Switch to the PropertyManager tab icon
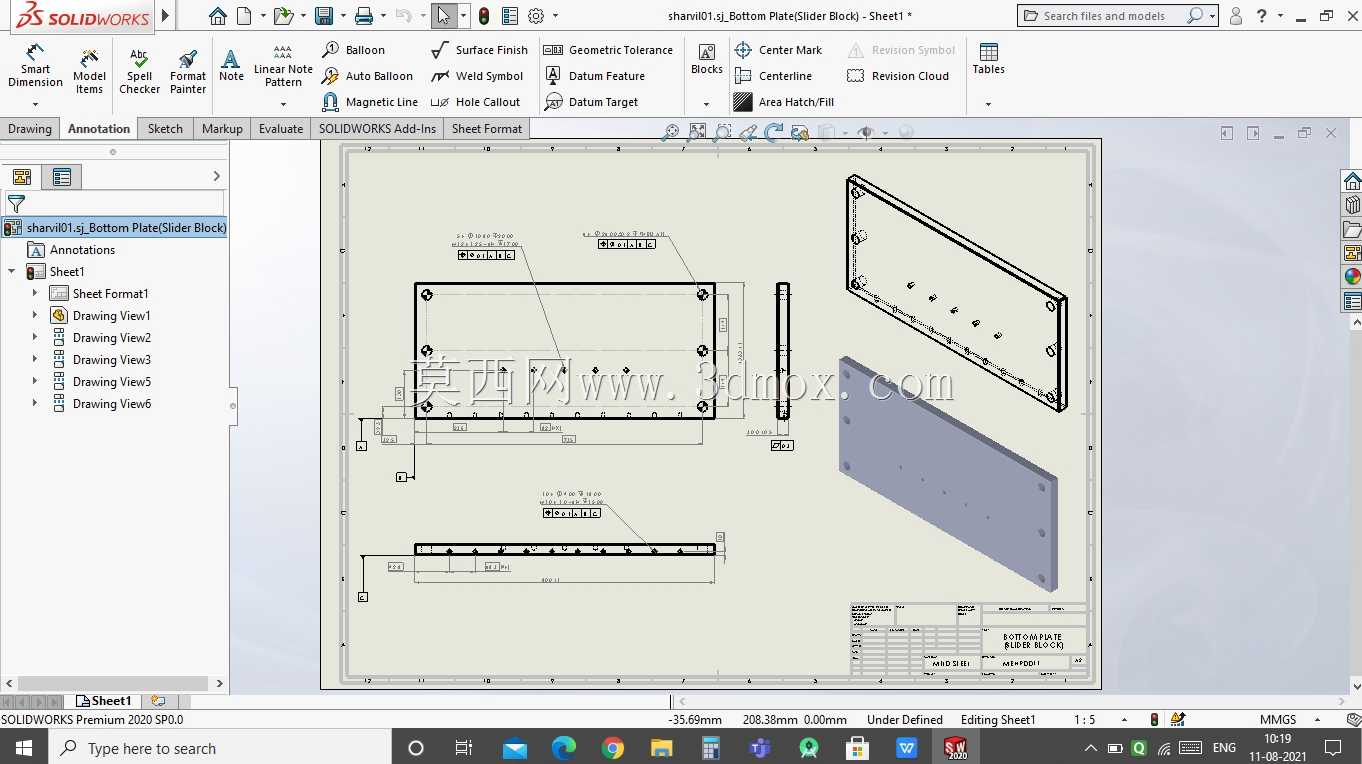 click(62, 177)
